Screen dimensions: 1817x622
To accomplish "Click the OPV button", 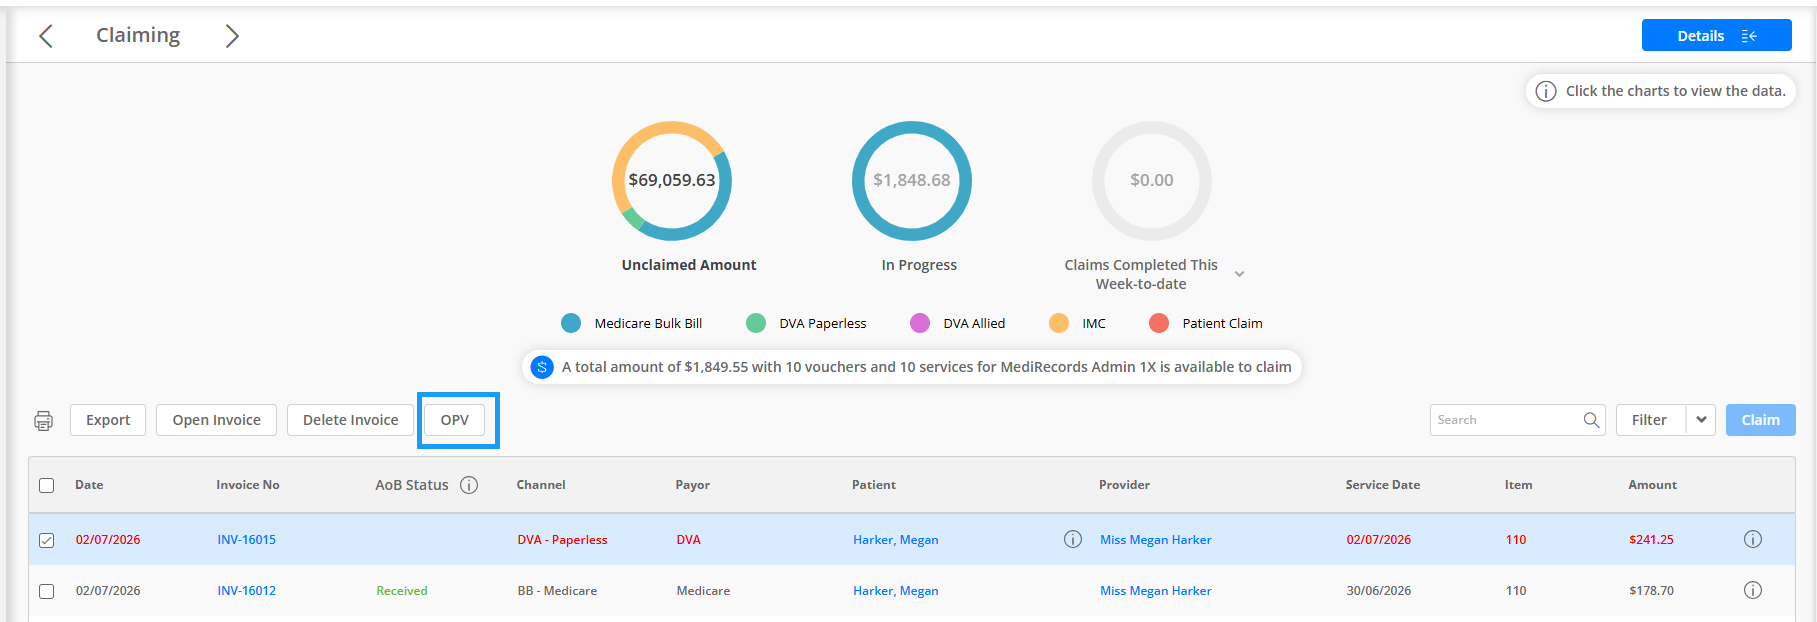I will tap(455, 420).
